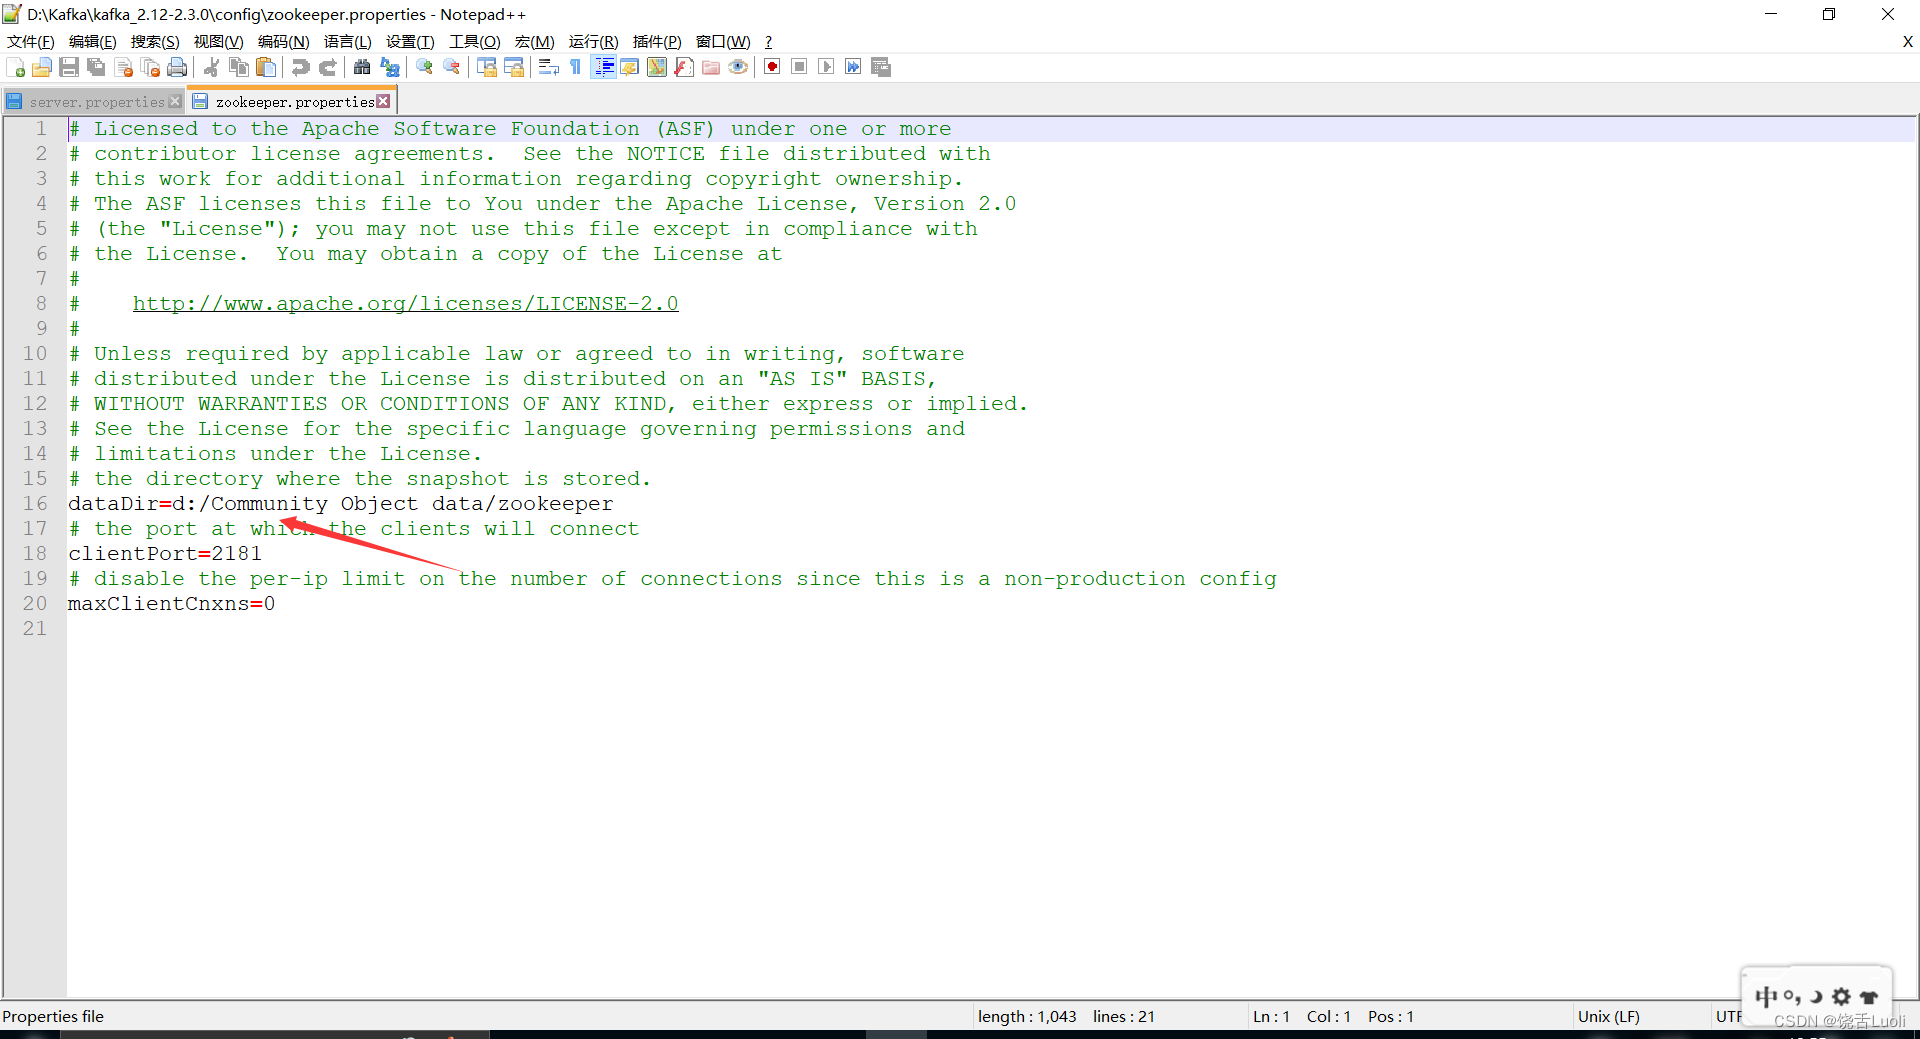
Task: Toggle synchronize vertical scrolling icon
Action: (487, 67)
